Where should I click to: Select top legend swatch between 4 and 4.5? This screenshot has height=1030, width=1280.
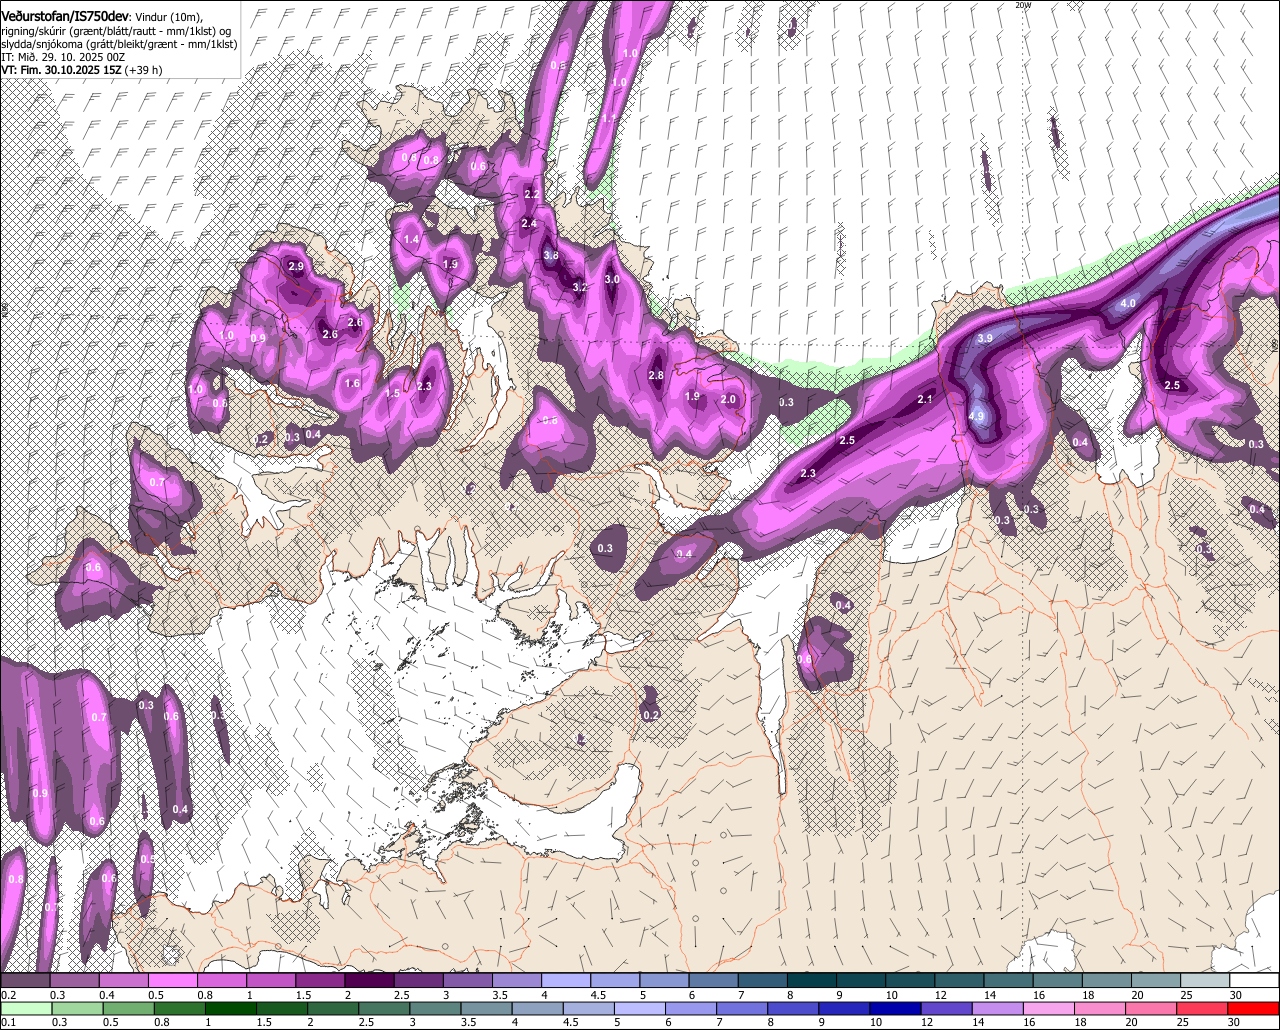(566, 981)
